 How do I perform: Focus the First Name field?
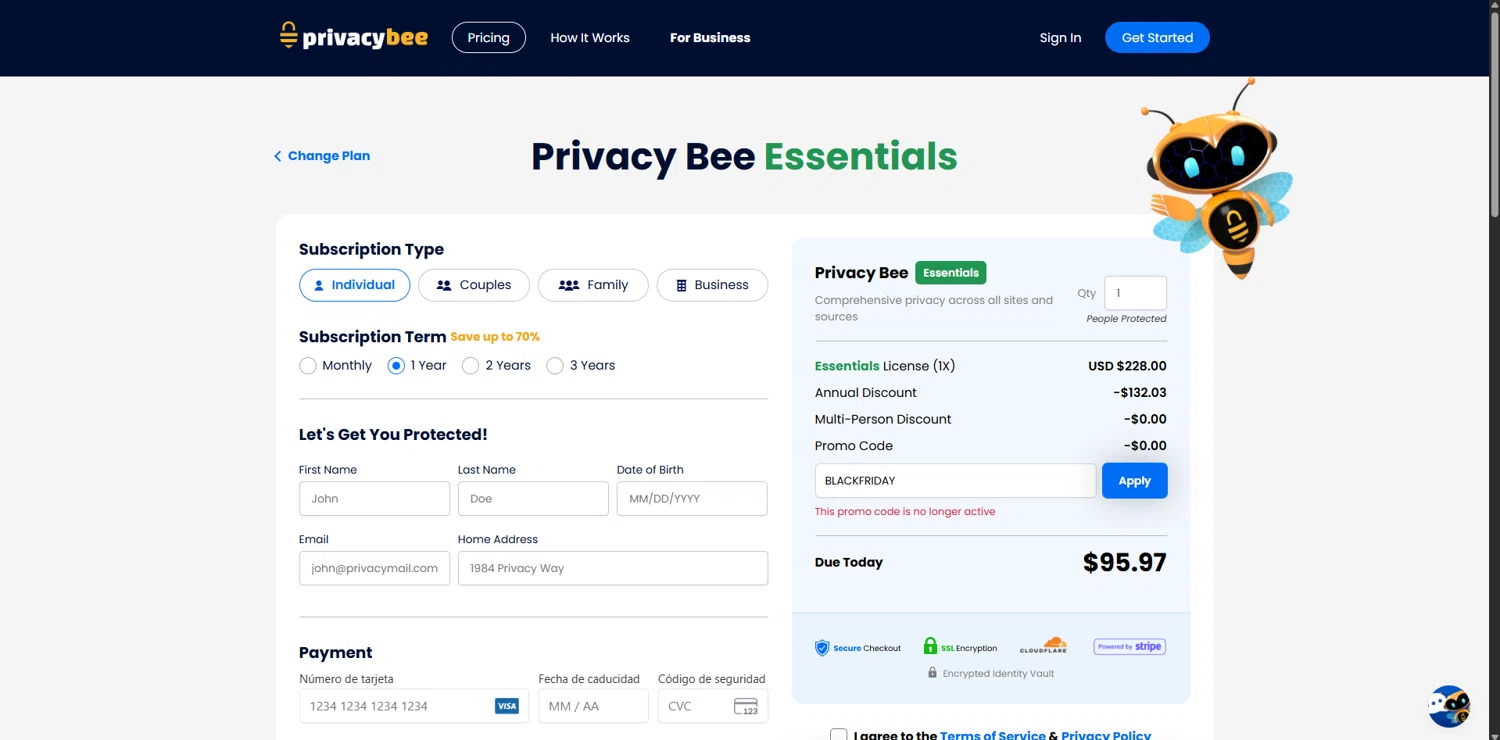(374, 499)
